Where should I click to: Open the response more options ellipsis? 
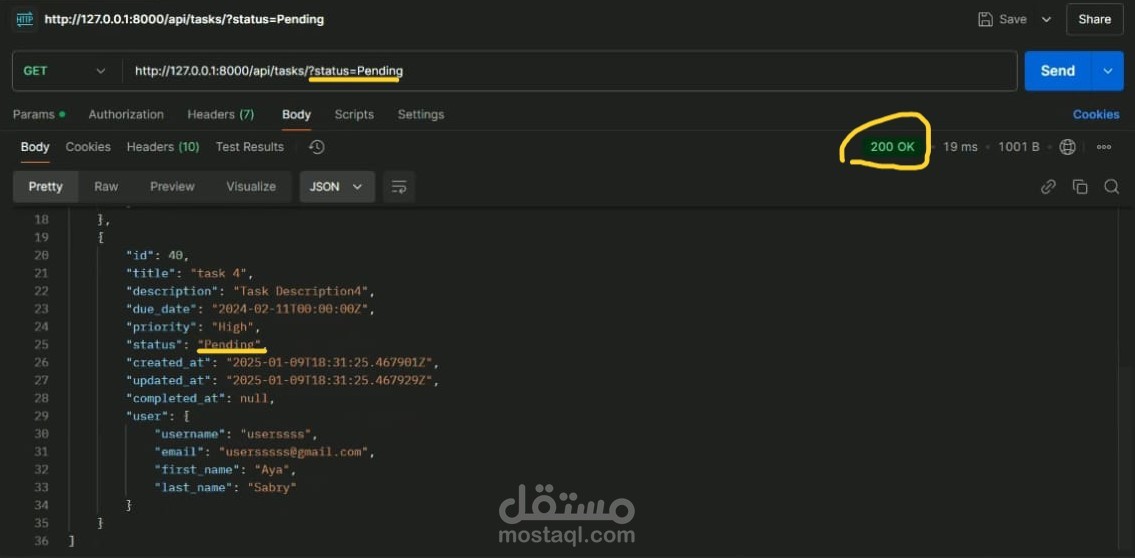(1104, 147)
